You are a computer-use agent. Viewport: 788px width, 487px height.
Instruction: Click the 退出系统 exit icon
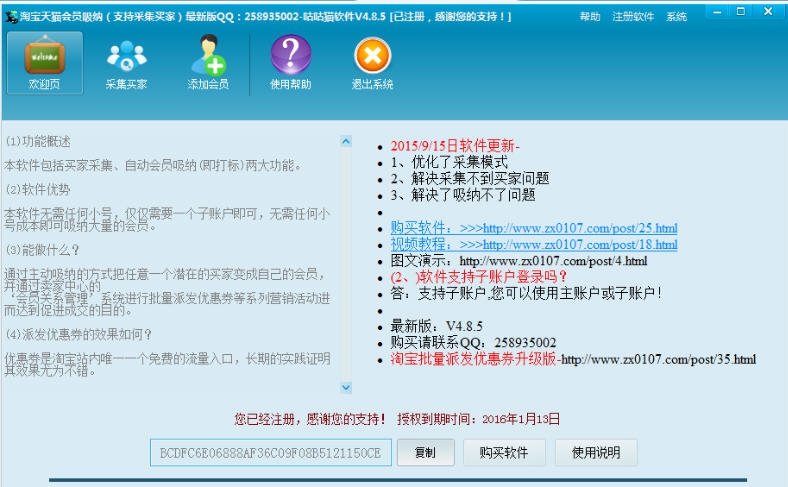click(x=372, y=63)
